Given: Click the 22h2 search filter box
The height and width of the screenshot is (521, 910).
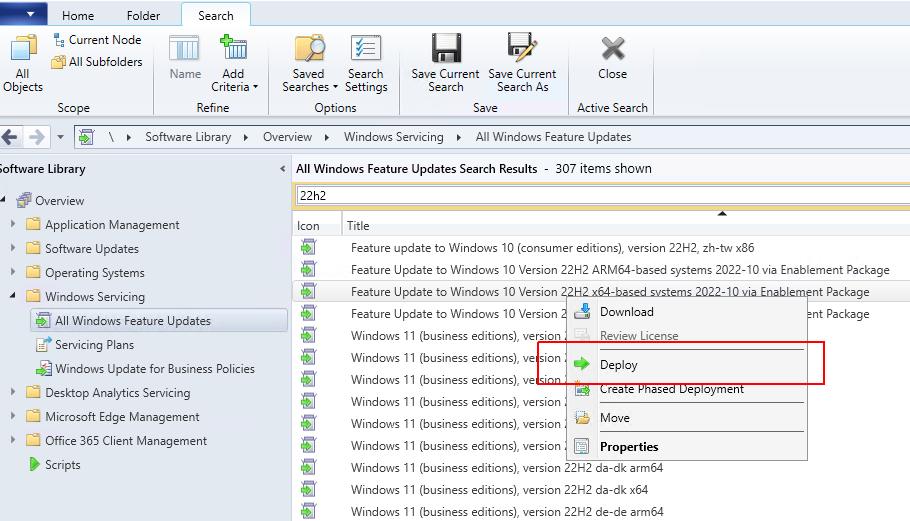Looking at the screenshot, I should point(602,196).
